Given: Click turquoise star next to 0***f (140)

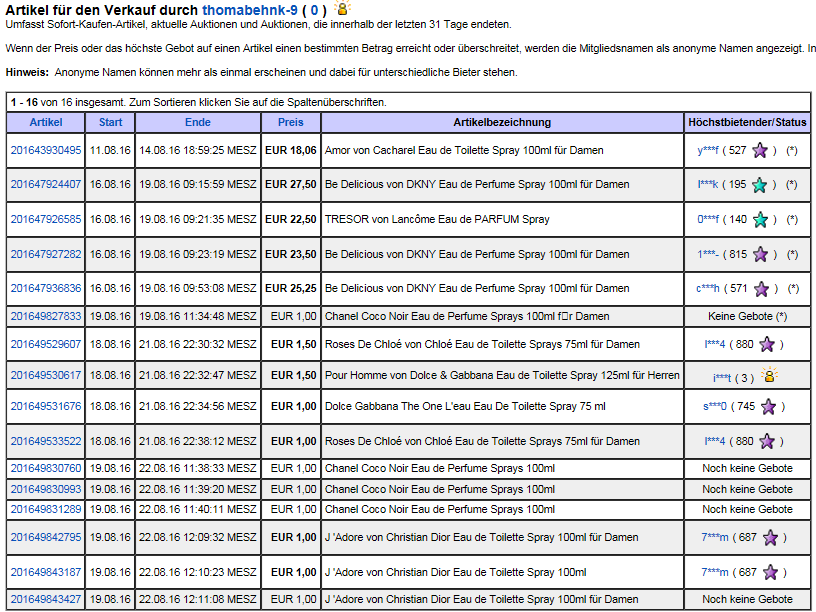Looking at the screenshot, I should point(760,220).
